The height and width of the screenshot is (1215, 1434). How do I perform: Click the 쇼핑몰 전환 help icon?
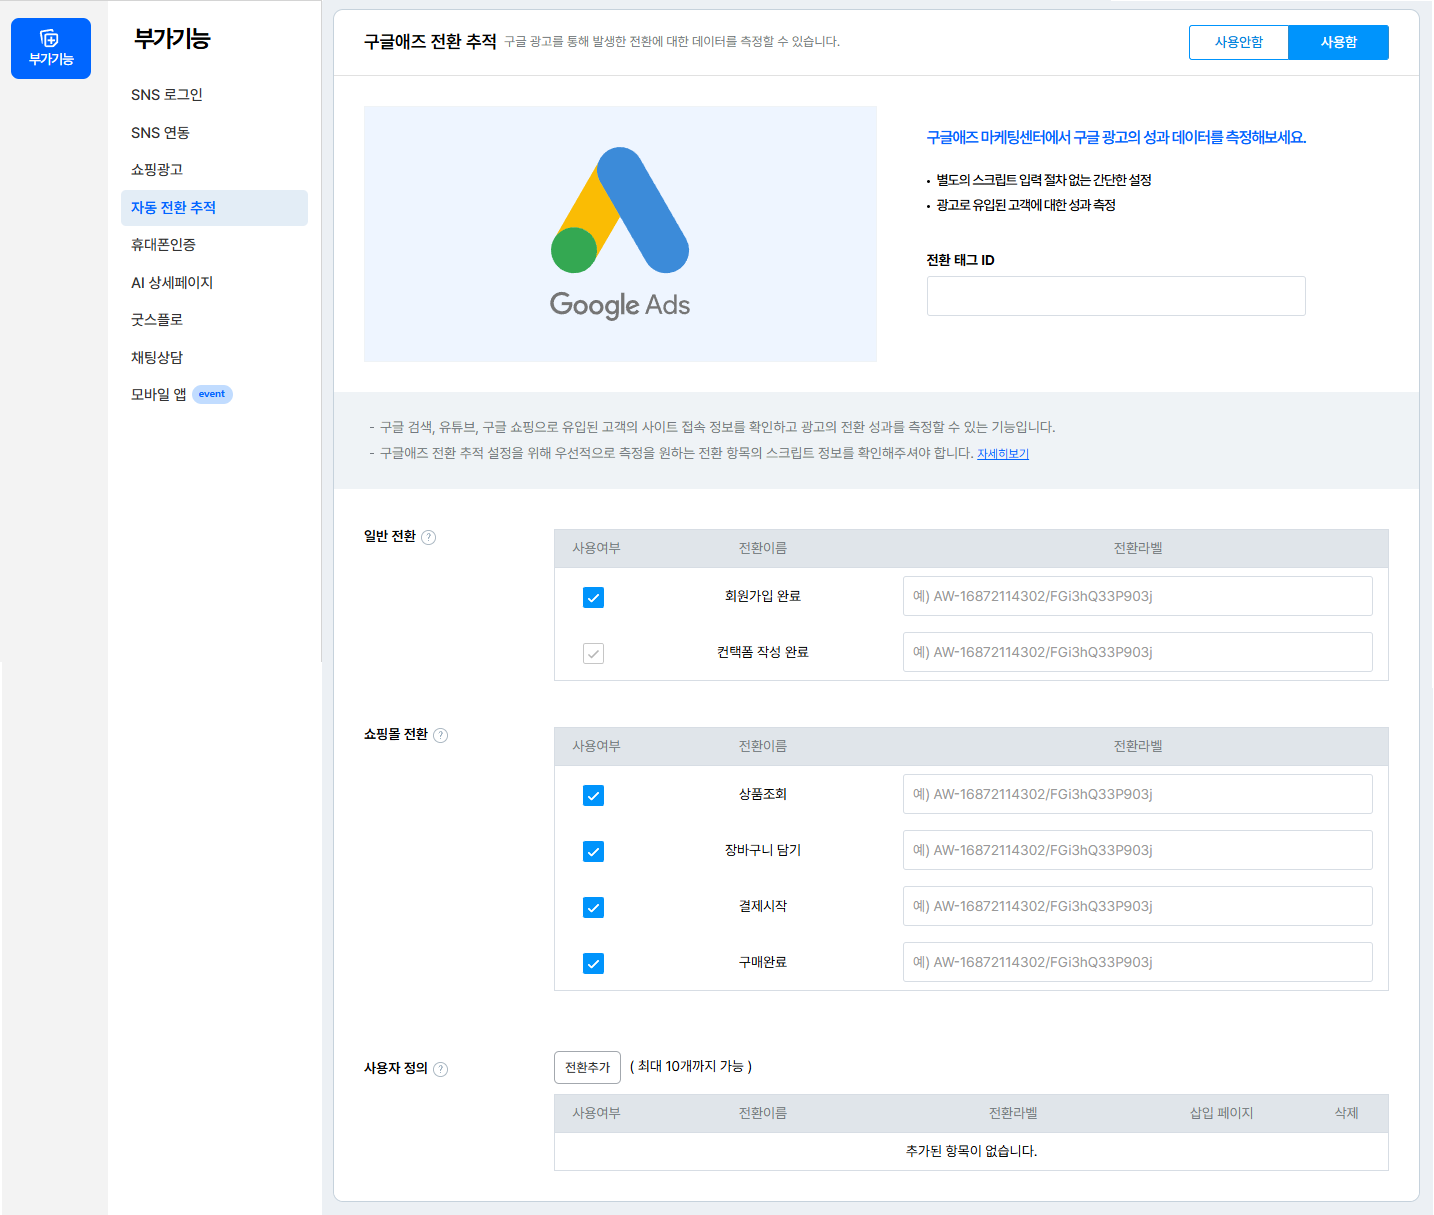(x=441, y=735)
